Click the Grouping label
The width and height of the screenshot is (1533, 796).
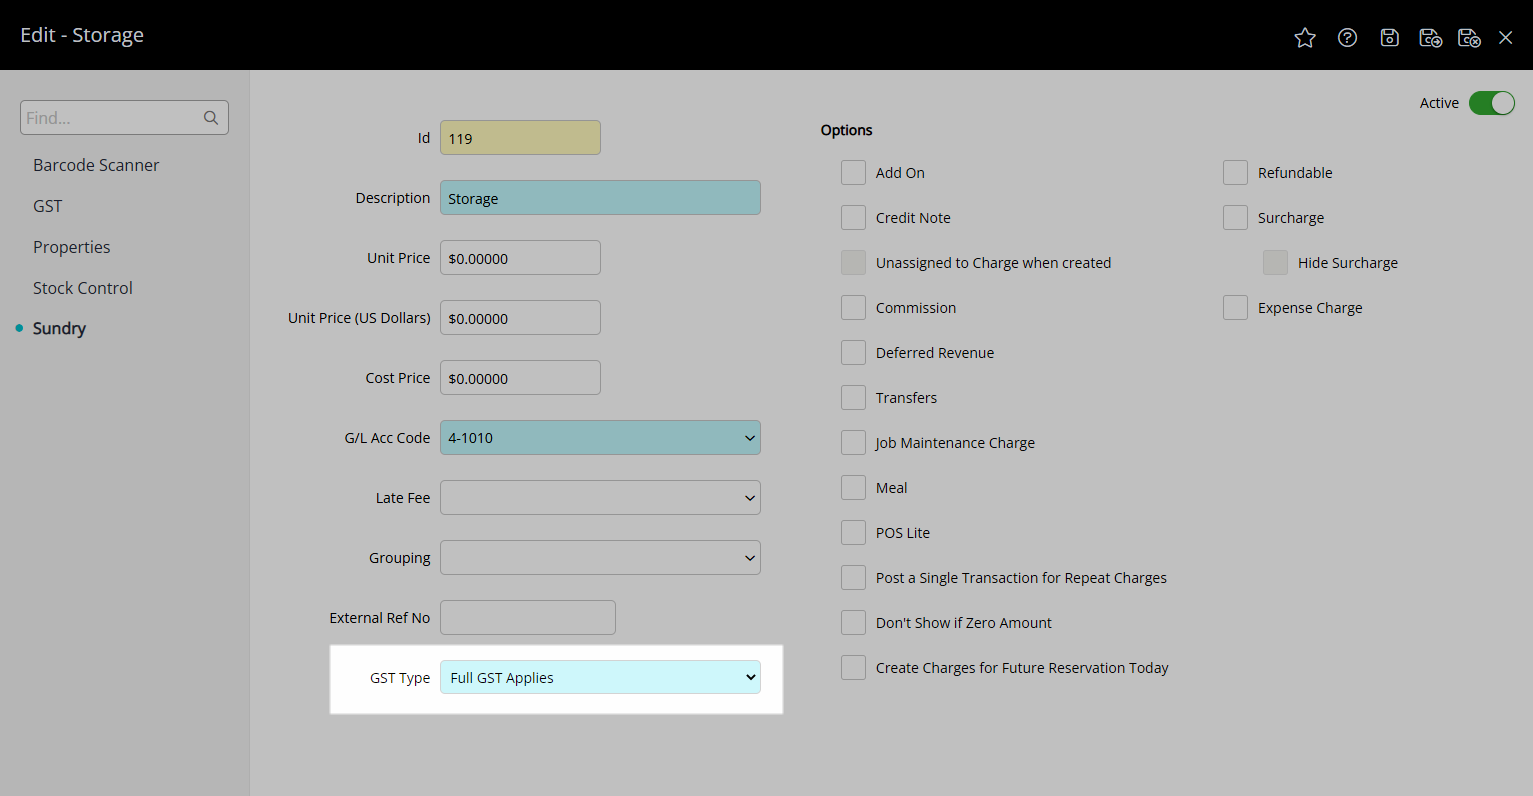coord(400,558)
